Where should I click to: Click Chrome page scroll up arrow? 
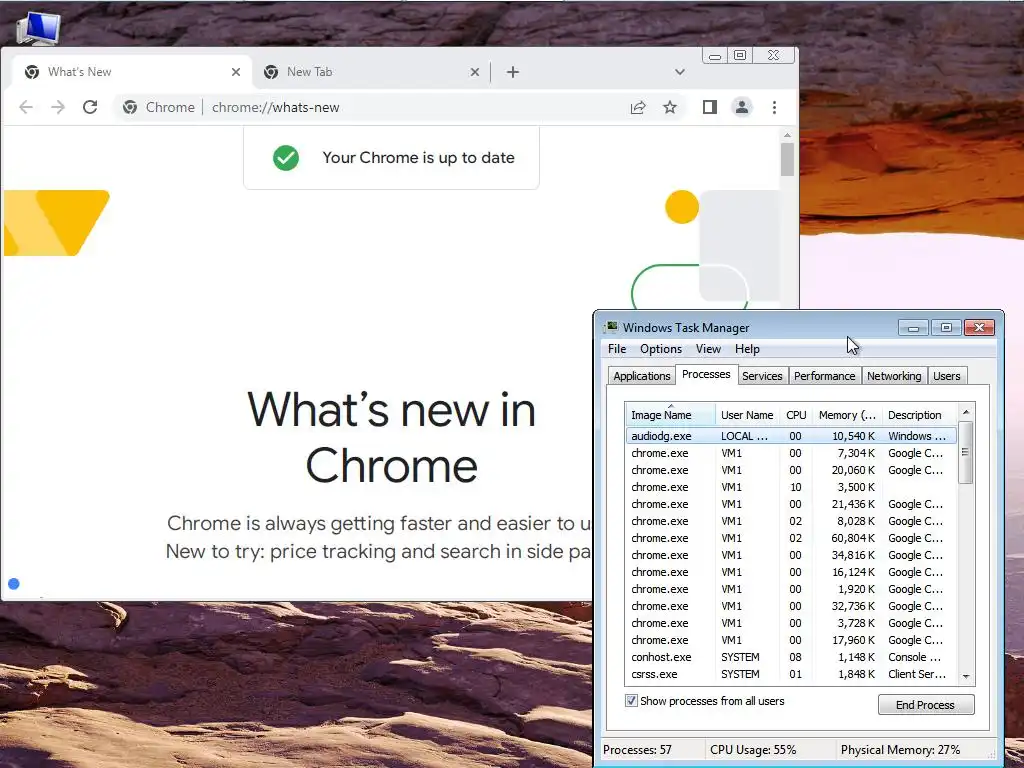pyautogui.click(x=787, y=135)
